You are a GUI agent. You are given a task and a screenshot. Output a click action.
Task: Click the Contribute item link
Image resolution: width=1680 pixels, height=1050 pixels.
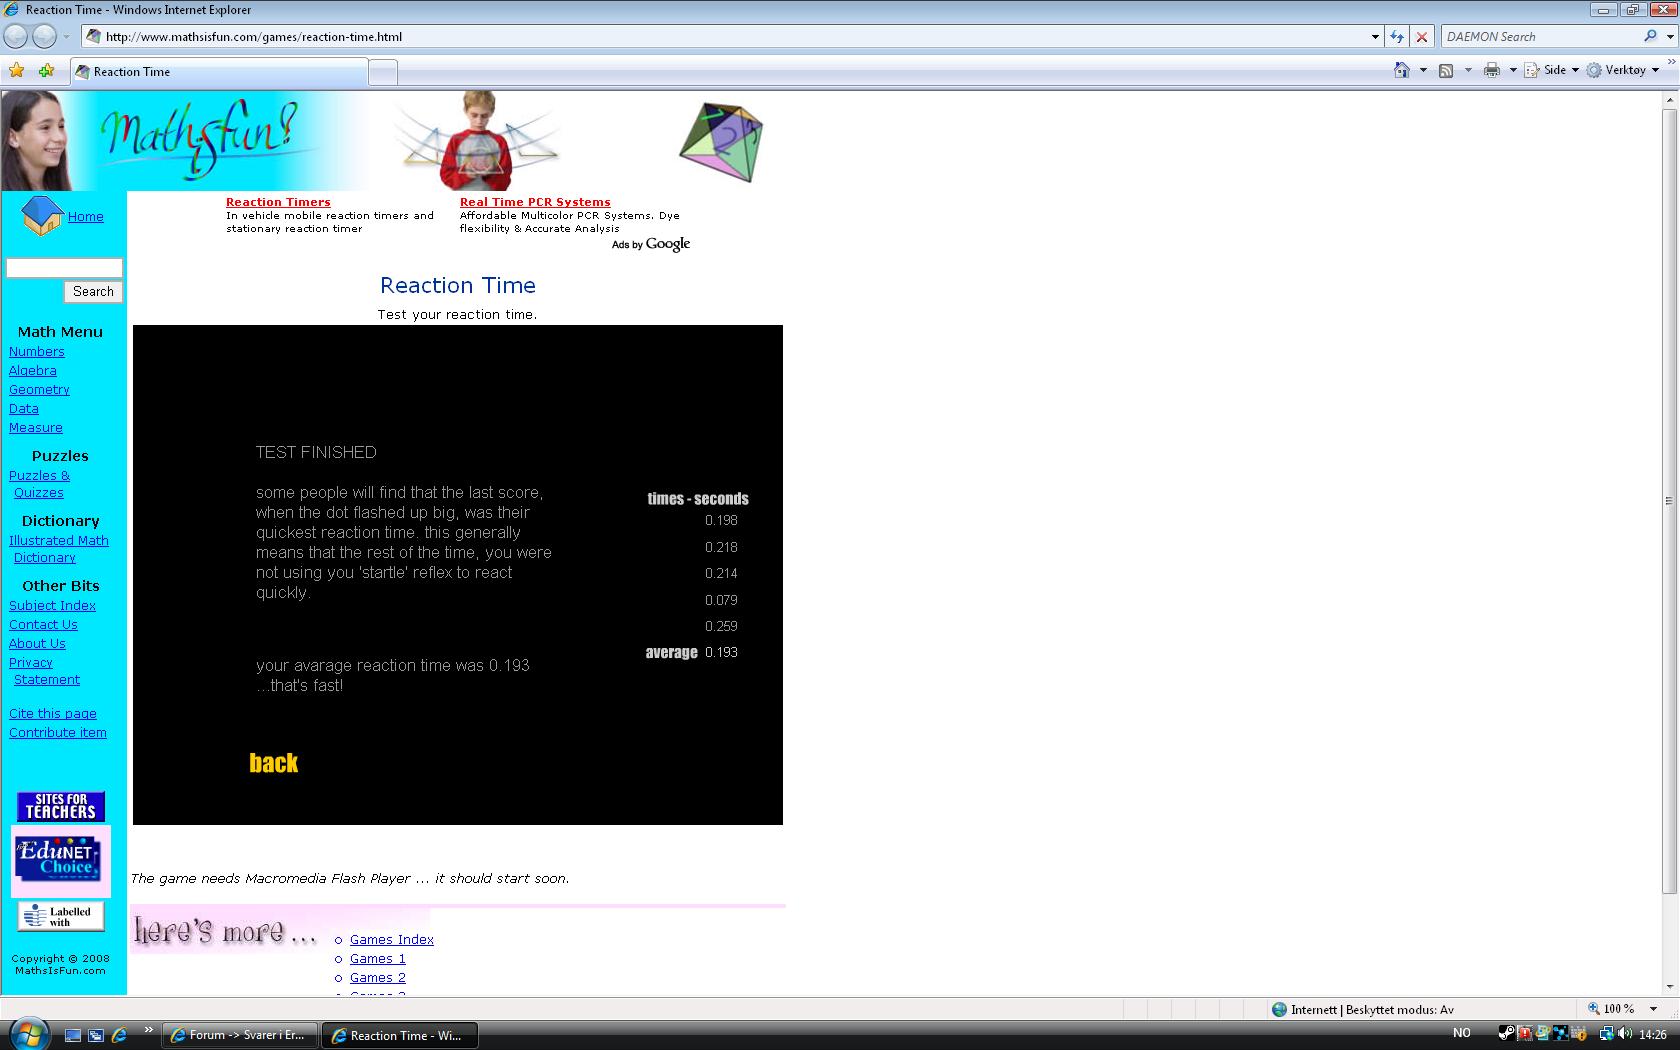(x=58, y=733)
